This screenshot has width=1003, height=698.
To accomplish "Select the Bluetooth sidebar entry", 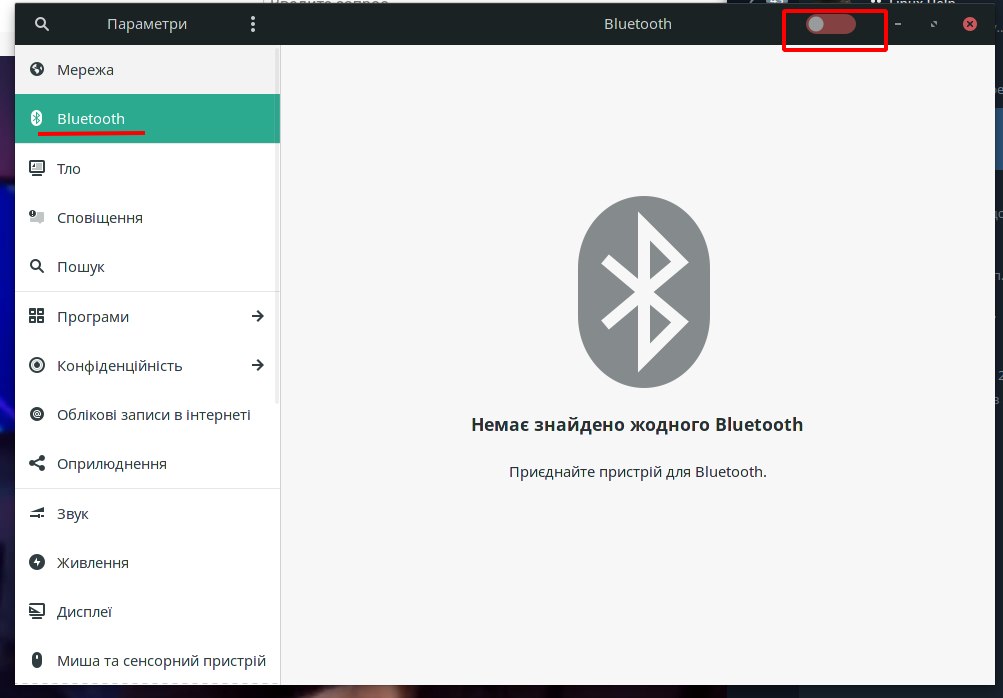I will click(147, 118).
